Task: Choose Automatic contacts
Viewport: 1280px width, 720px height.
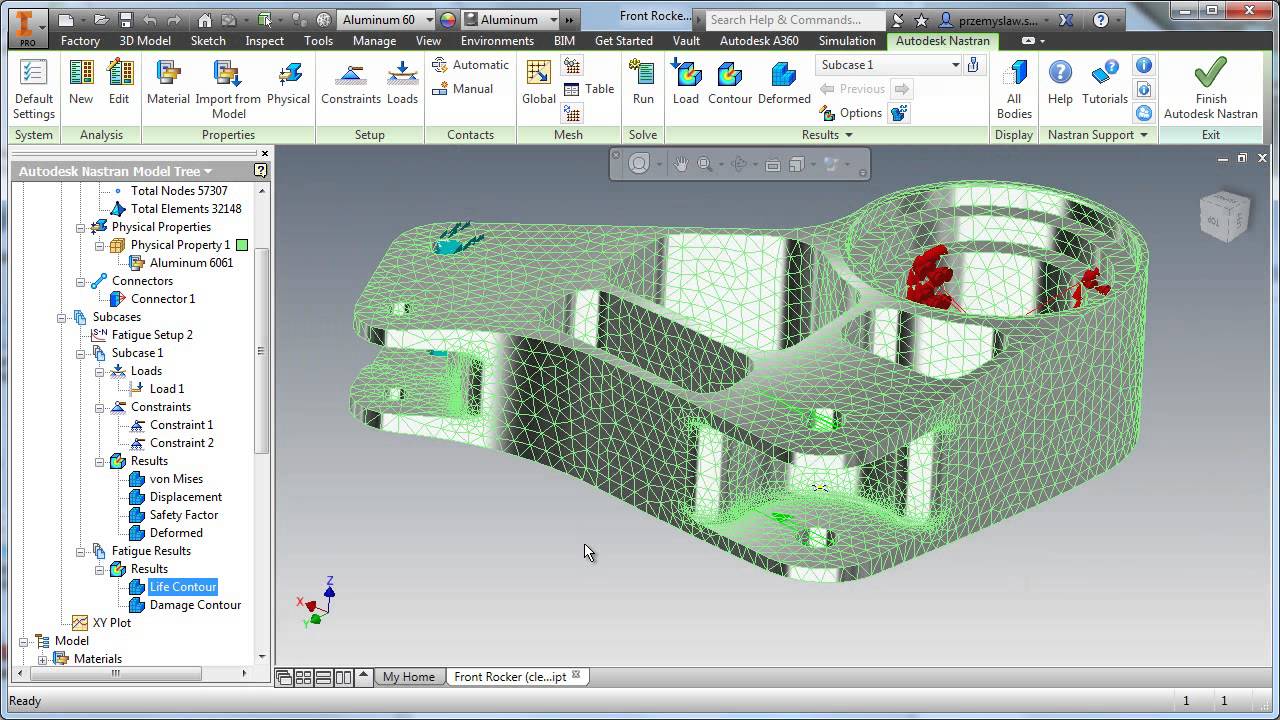Action: coord(470,65)
